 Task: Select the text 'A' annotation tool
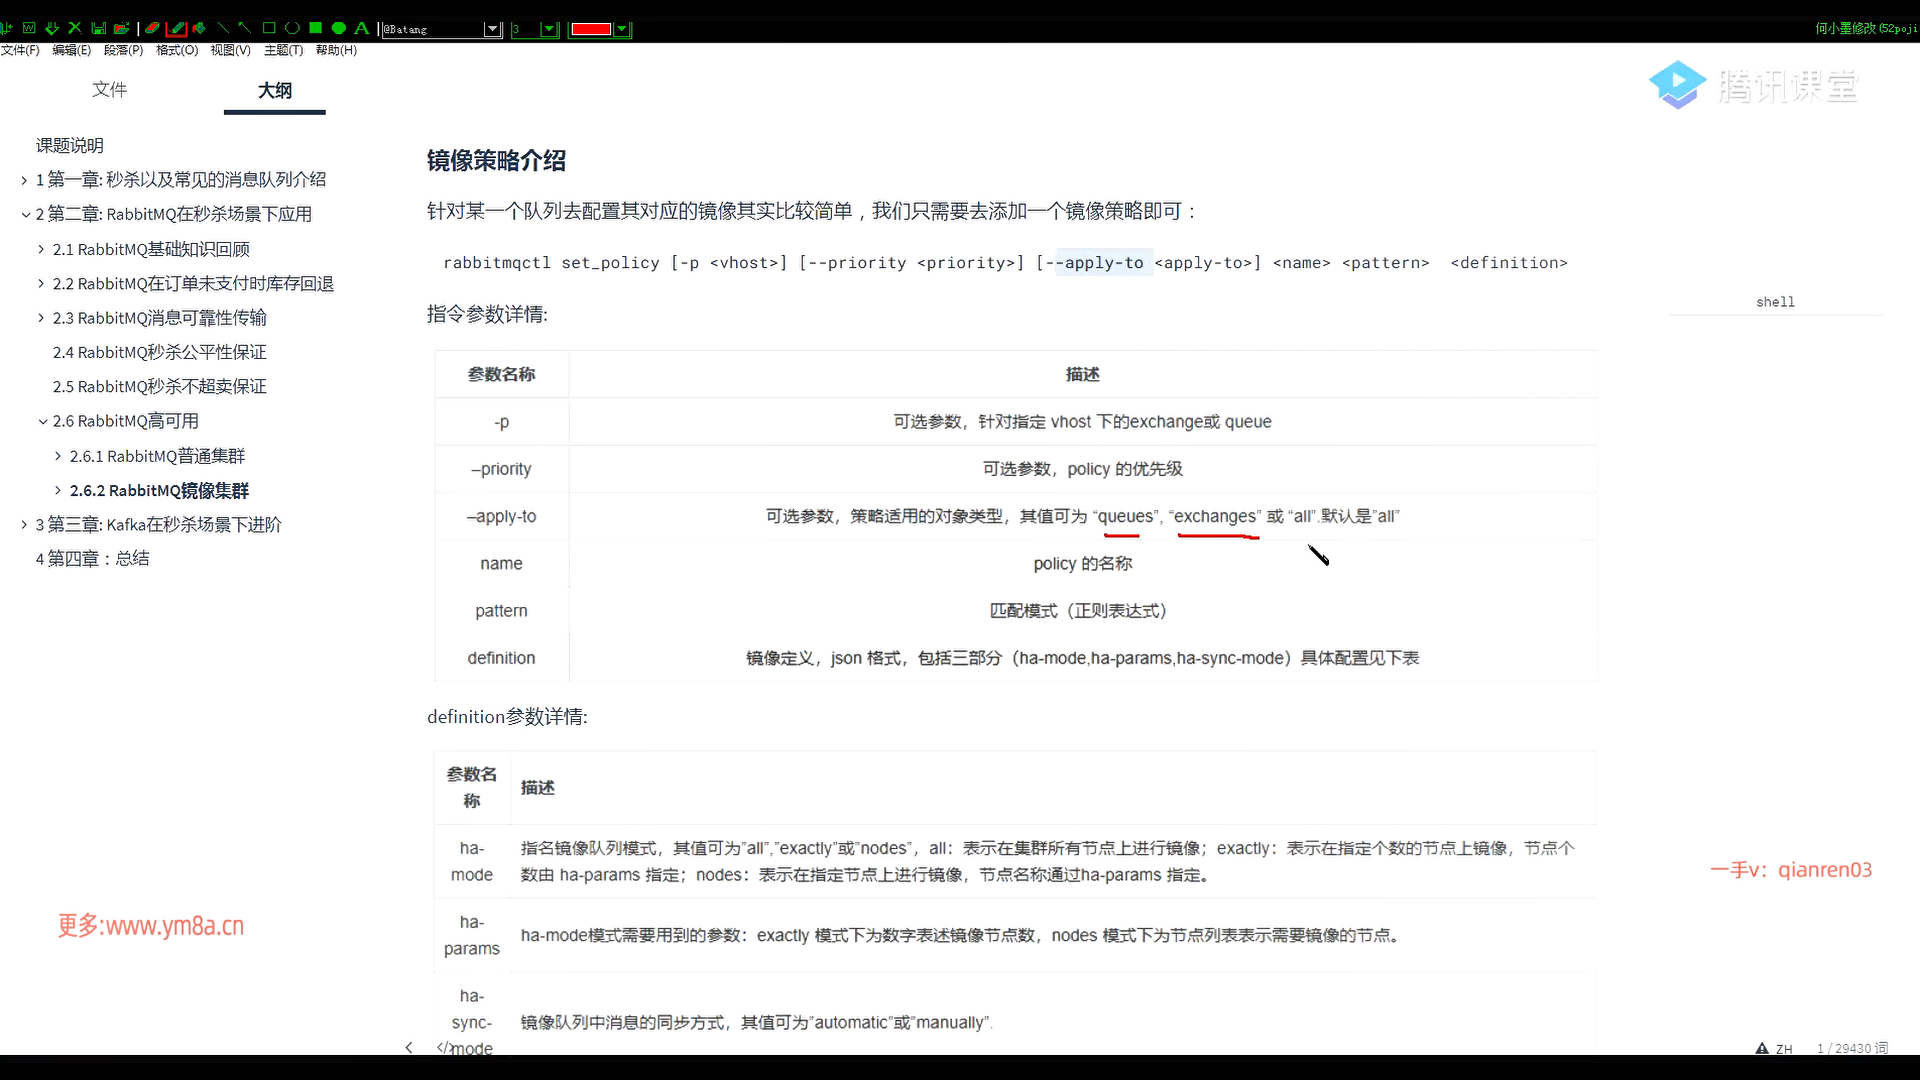pyautogui.click(x=361, y=28)
